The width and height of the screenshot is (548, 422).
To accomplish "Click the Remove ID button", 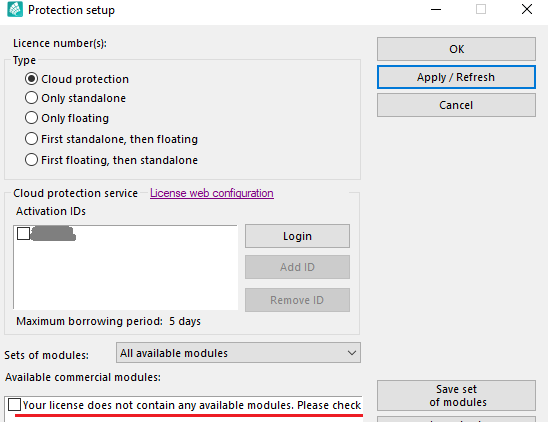I will coord(297,300).
